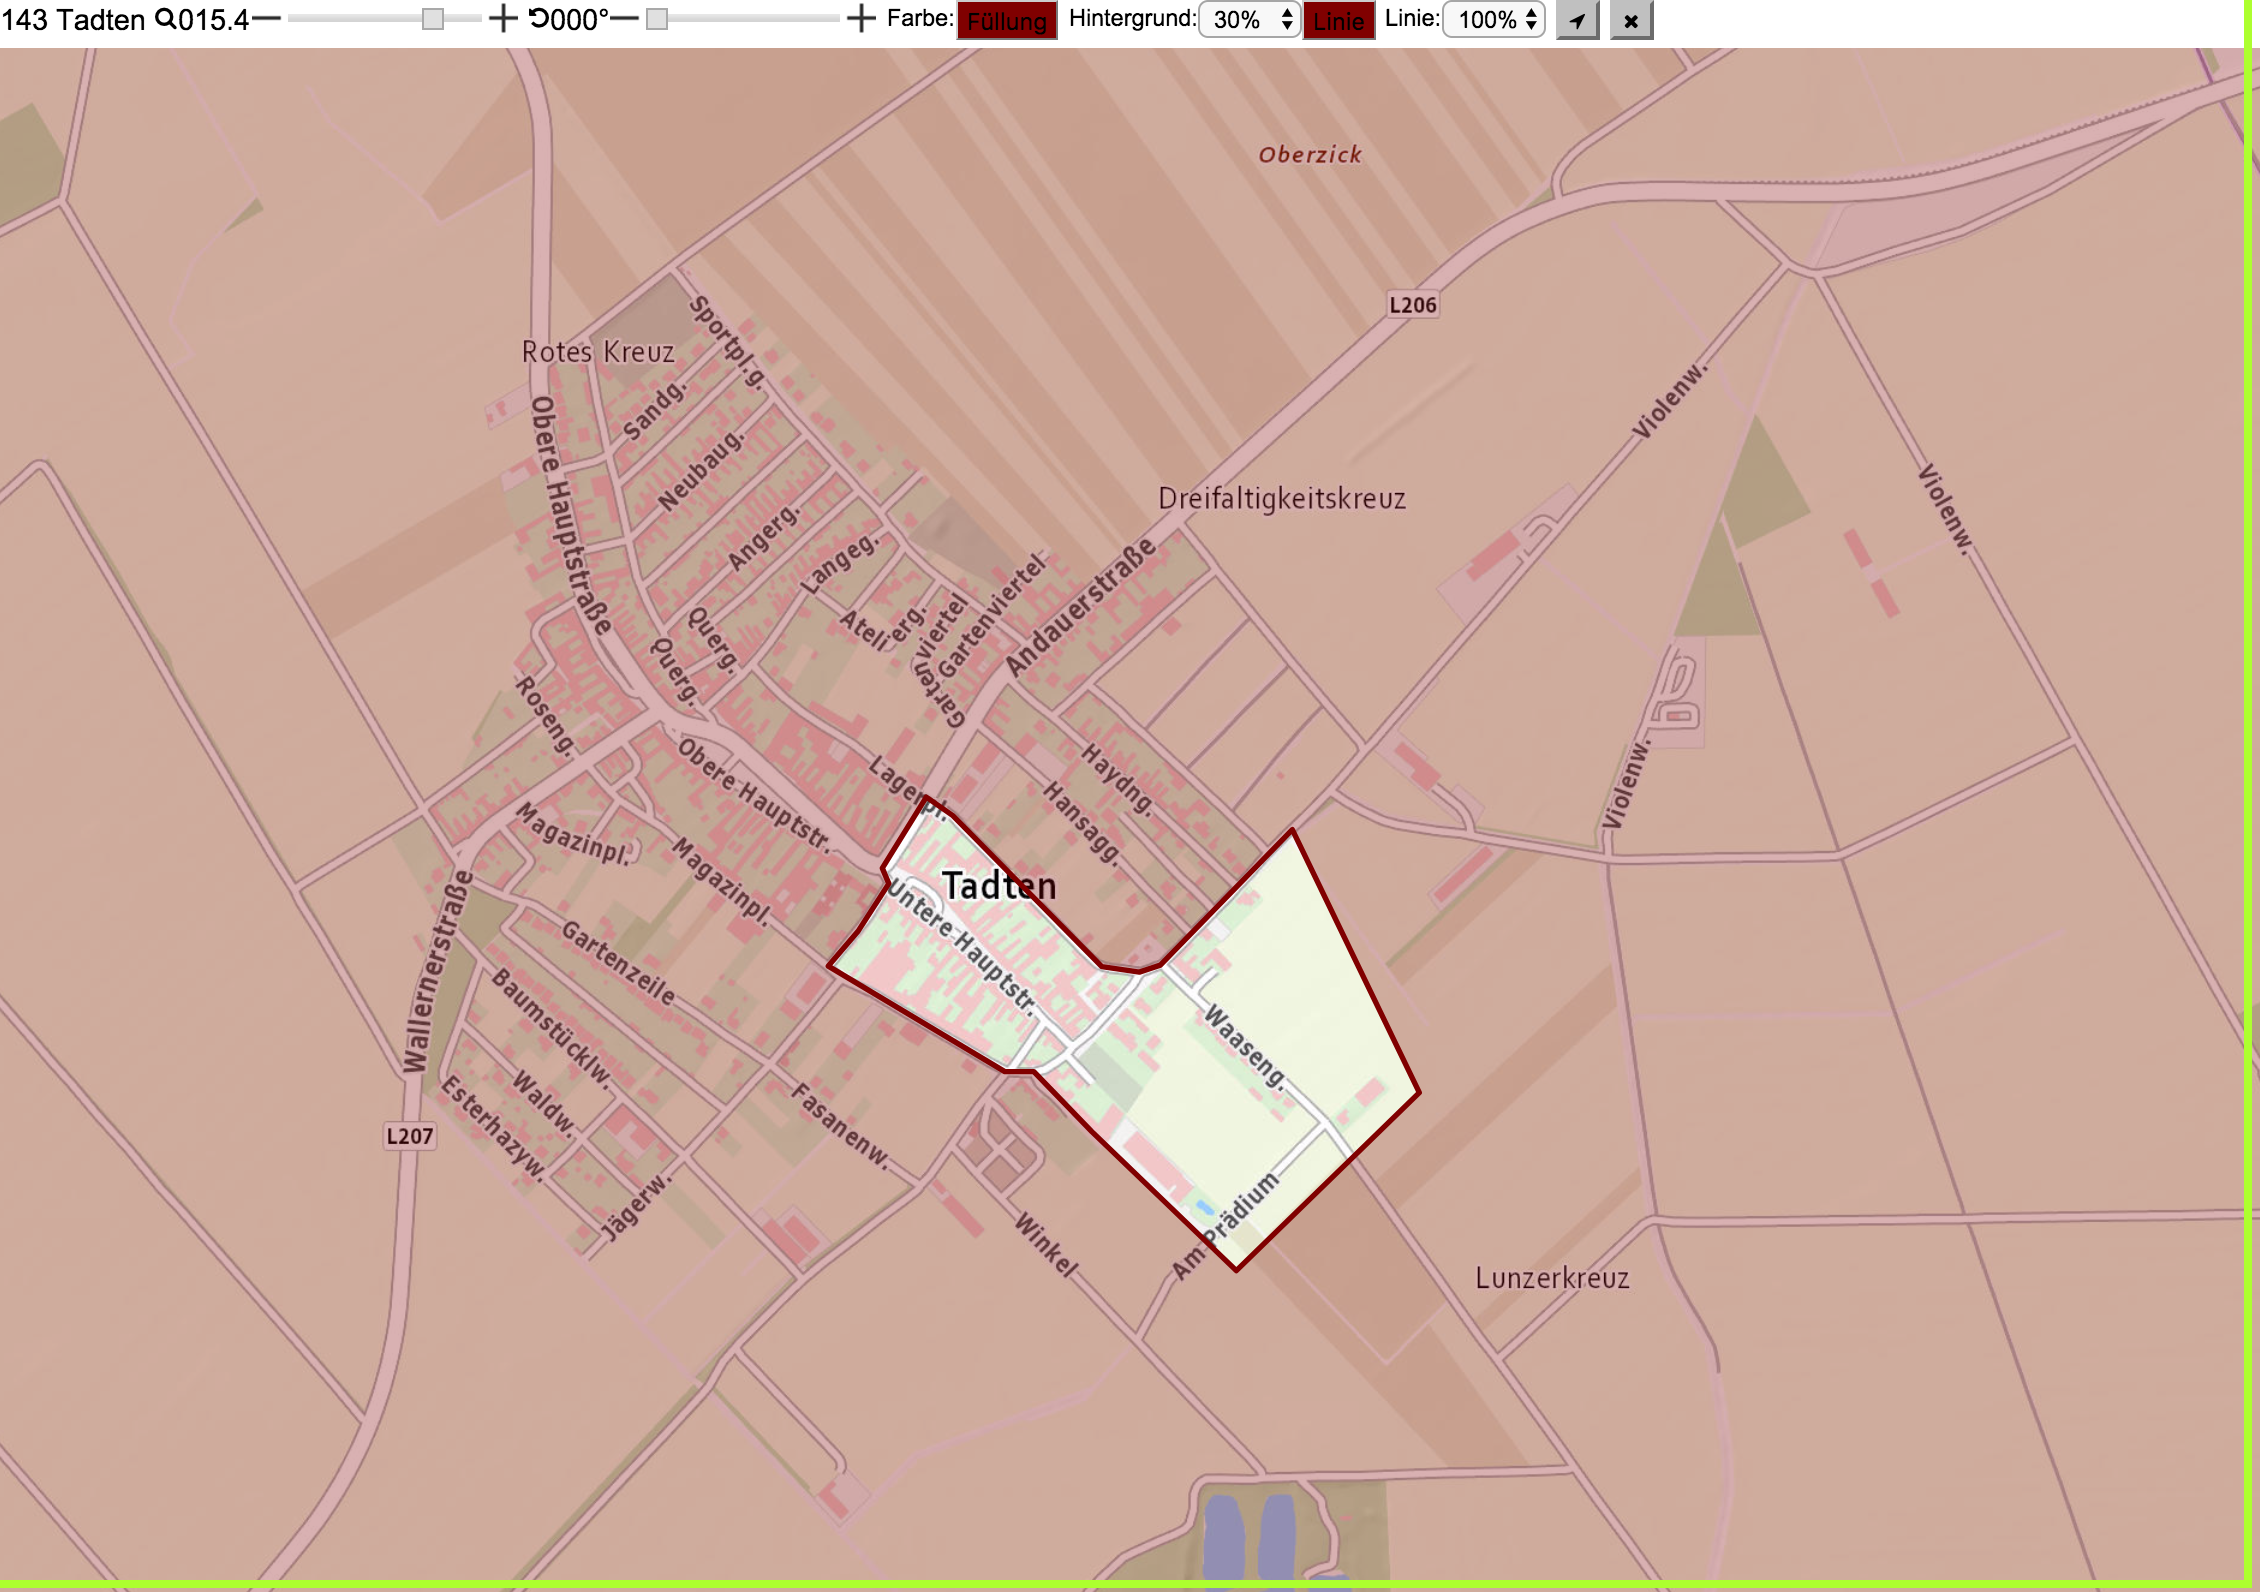Increase rotation with the plus sign

861,19
